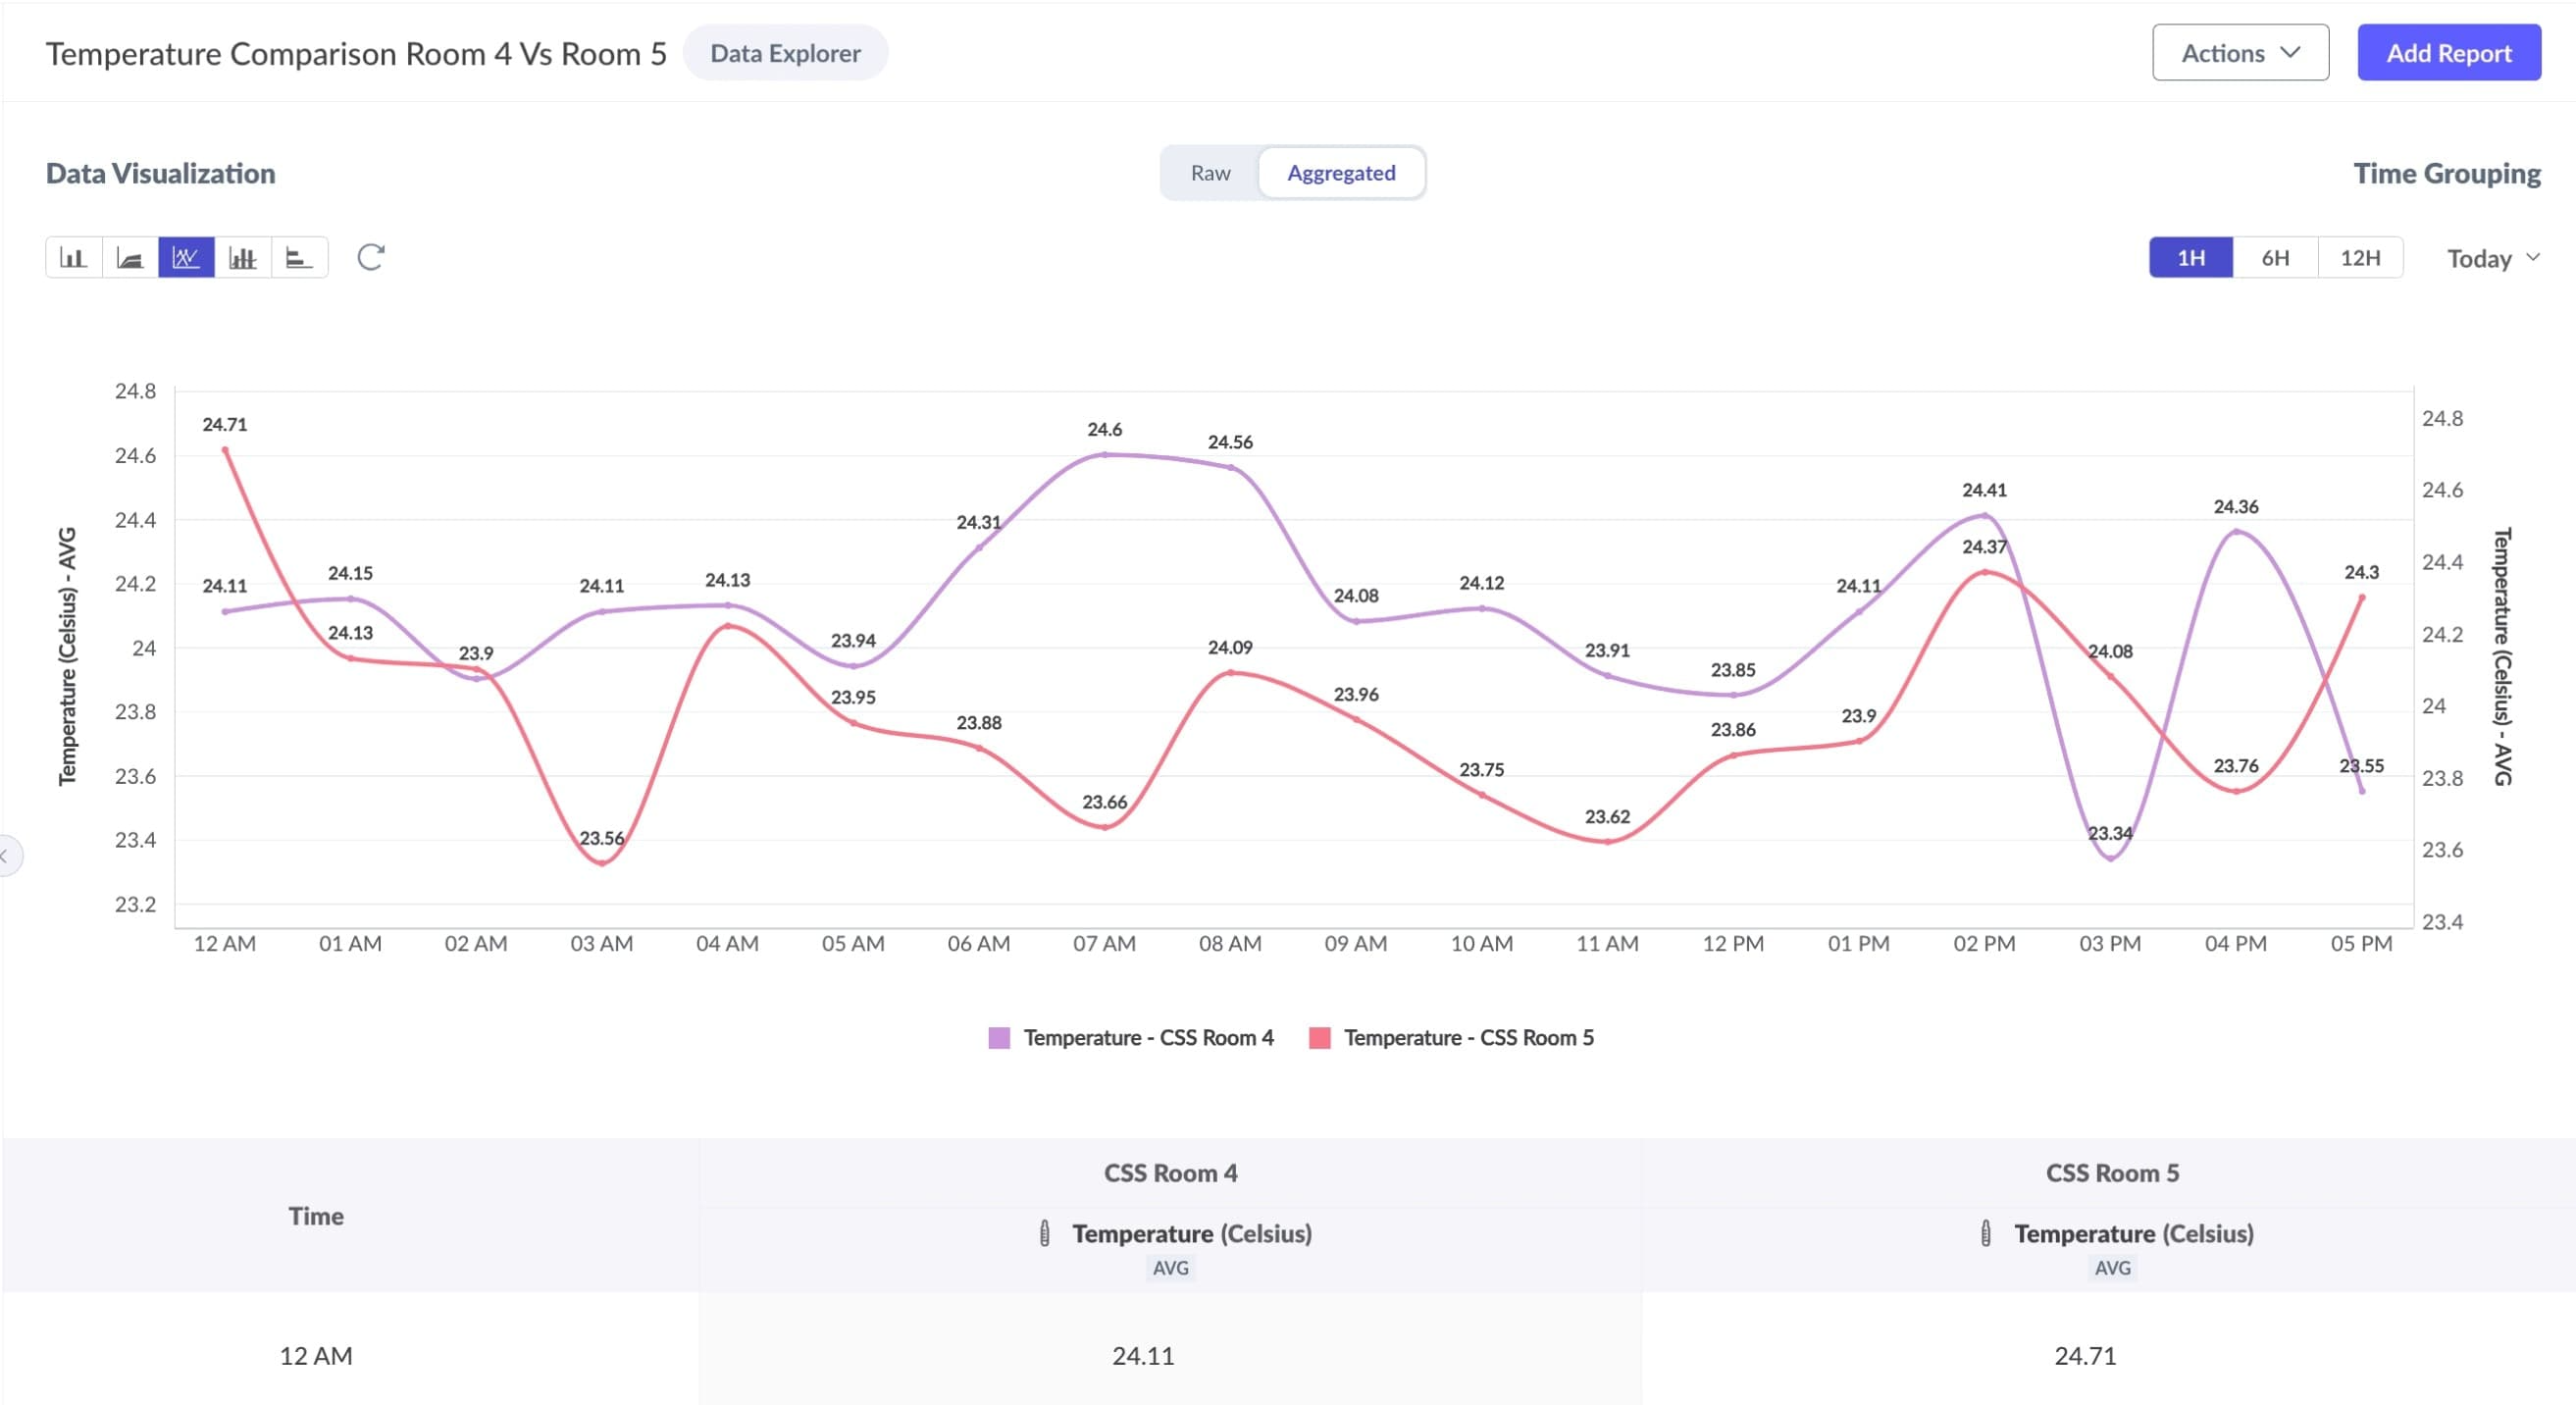This screenshot has height=1405, width=2576.
Task: Switch data view to Aggregated
Action: pyautogui.click(x=1341, y=173)
